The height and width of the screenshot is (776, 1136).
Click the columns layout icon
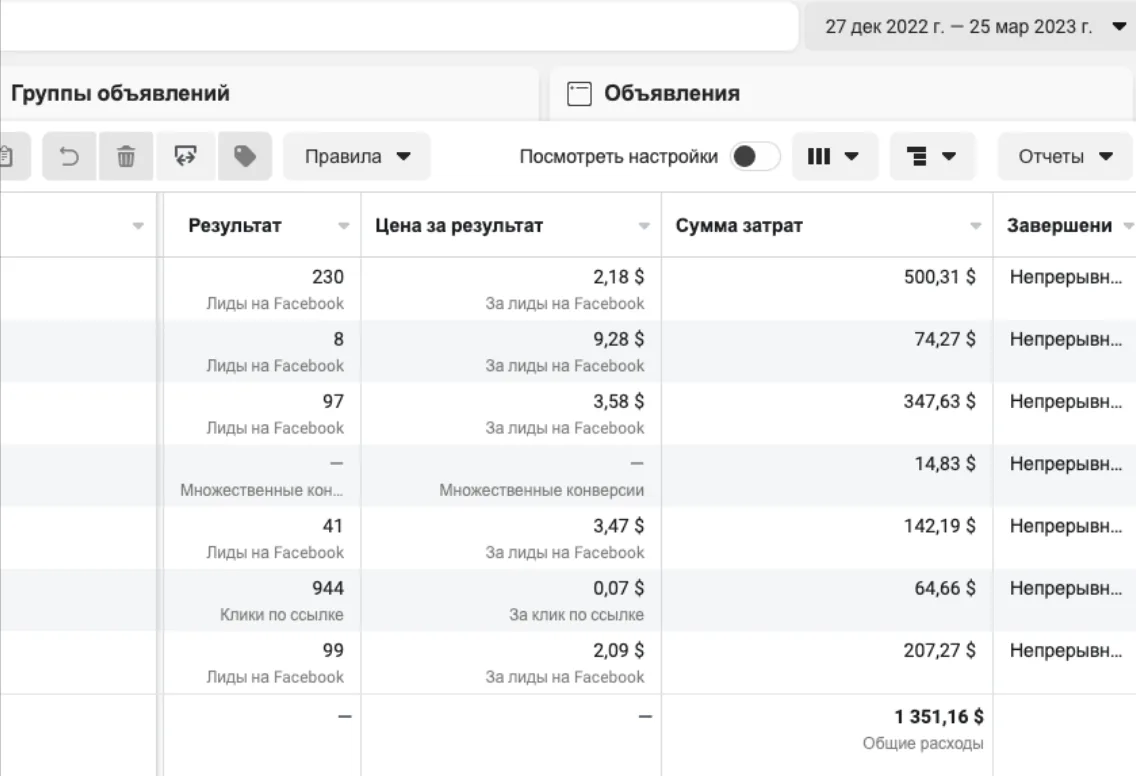pos(819,157)
